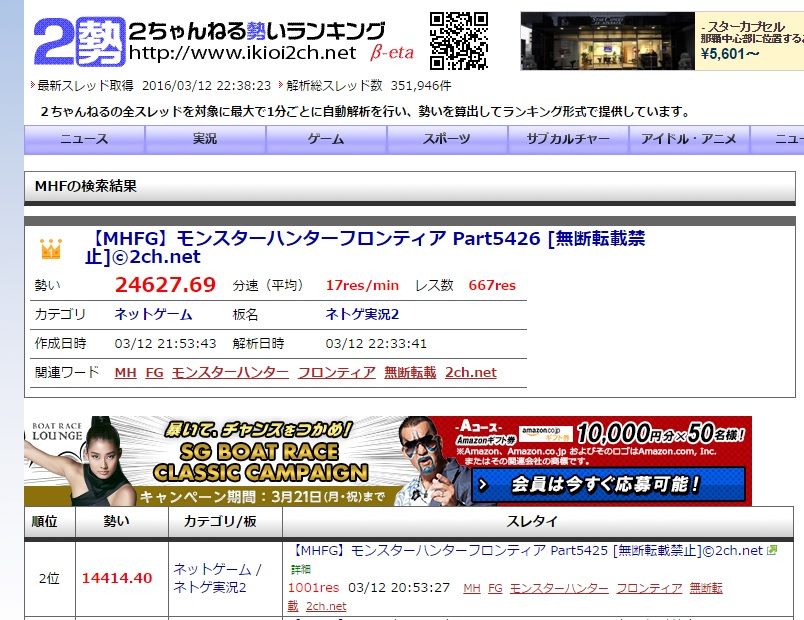This screenshot has height=620, width=804.
Task: Click the ネットゲーム category link in top card
Action: click(153, 314)
